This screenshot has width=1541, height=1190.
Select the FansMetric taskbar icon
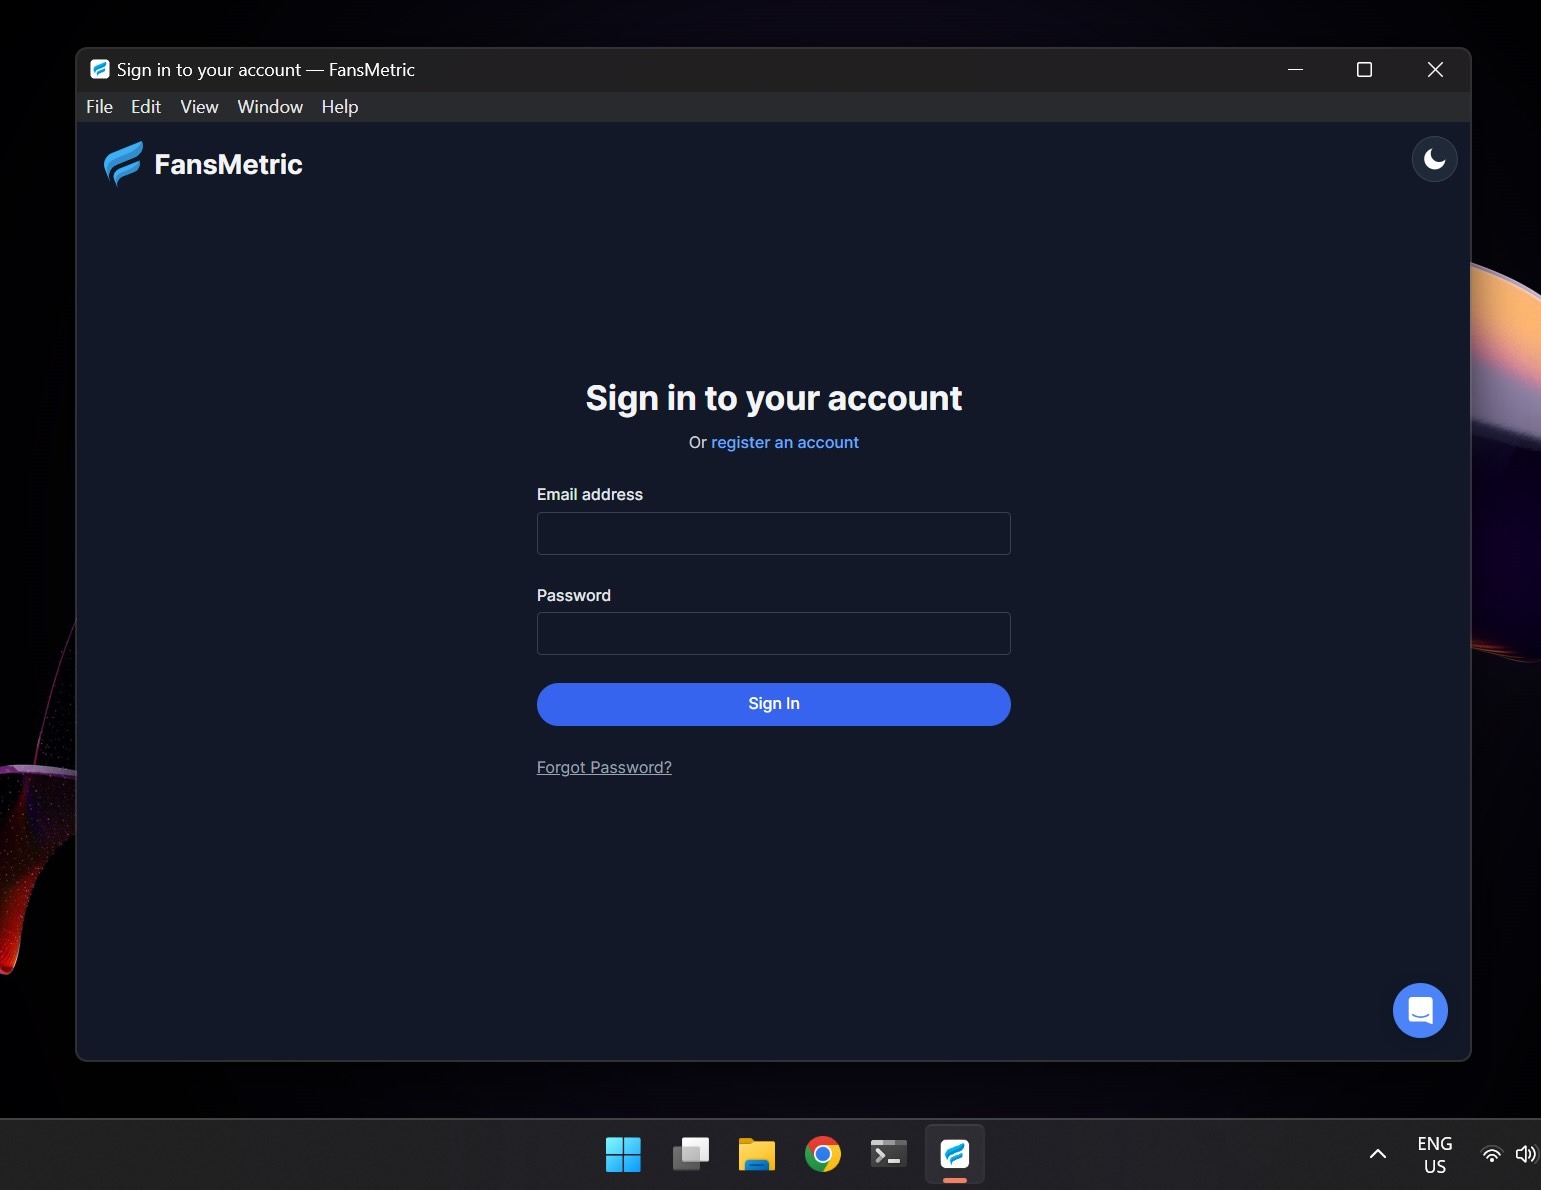click(955, 1155)
